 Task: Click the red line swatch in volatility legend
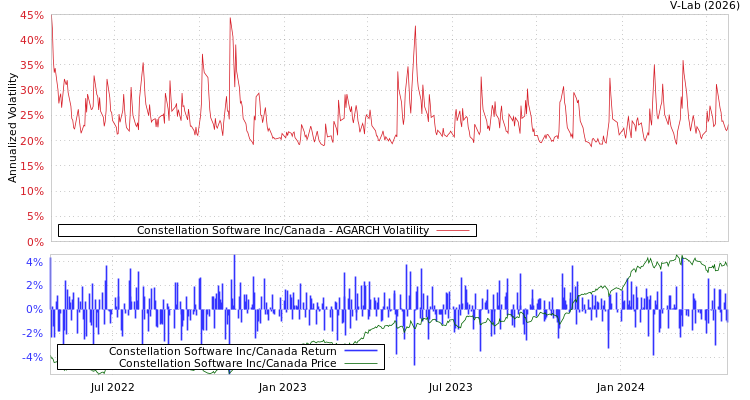(453, 231)
